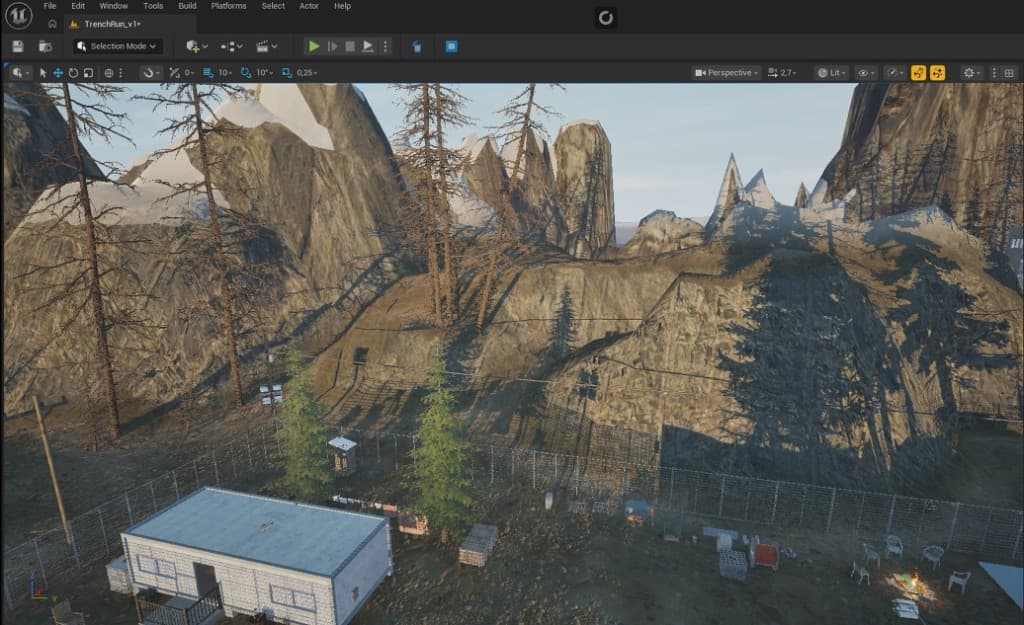Open grid snap size 10 dropdown
1024x625 pixels.
coord(225,72)
